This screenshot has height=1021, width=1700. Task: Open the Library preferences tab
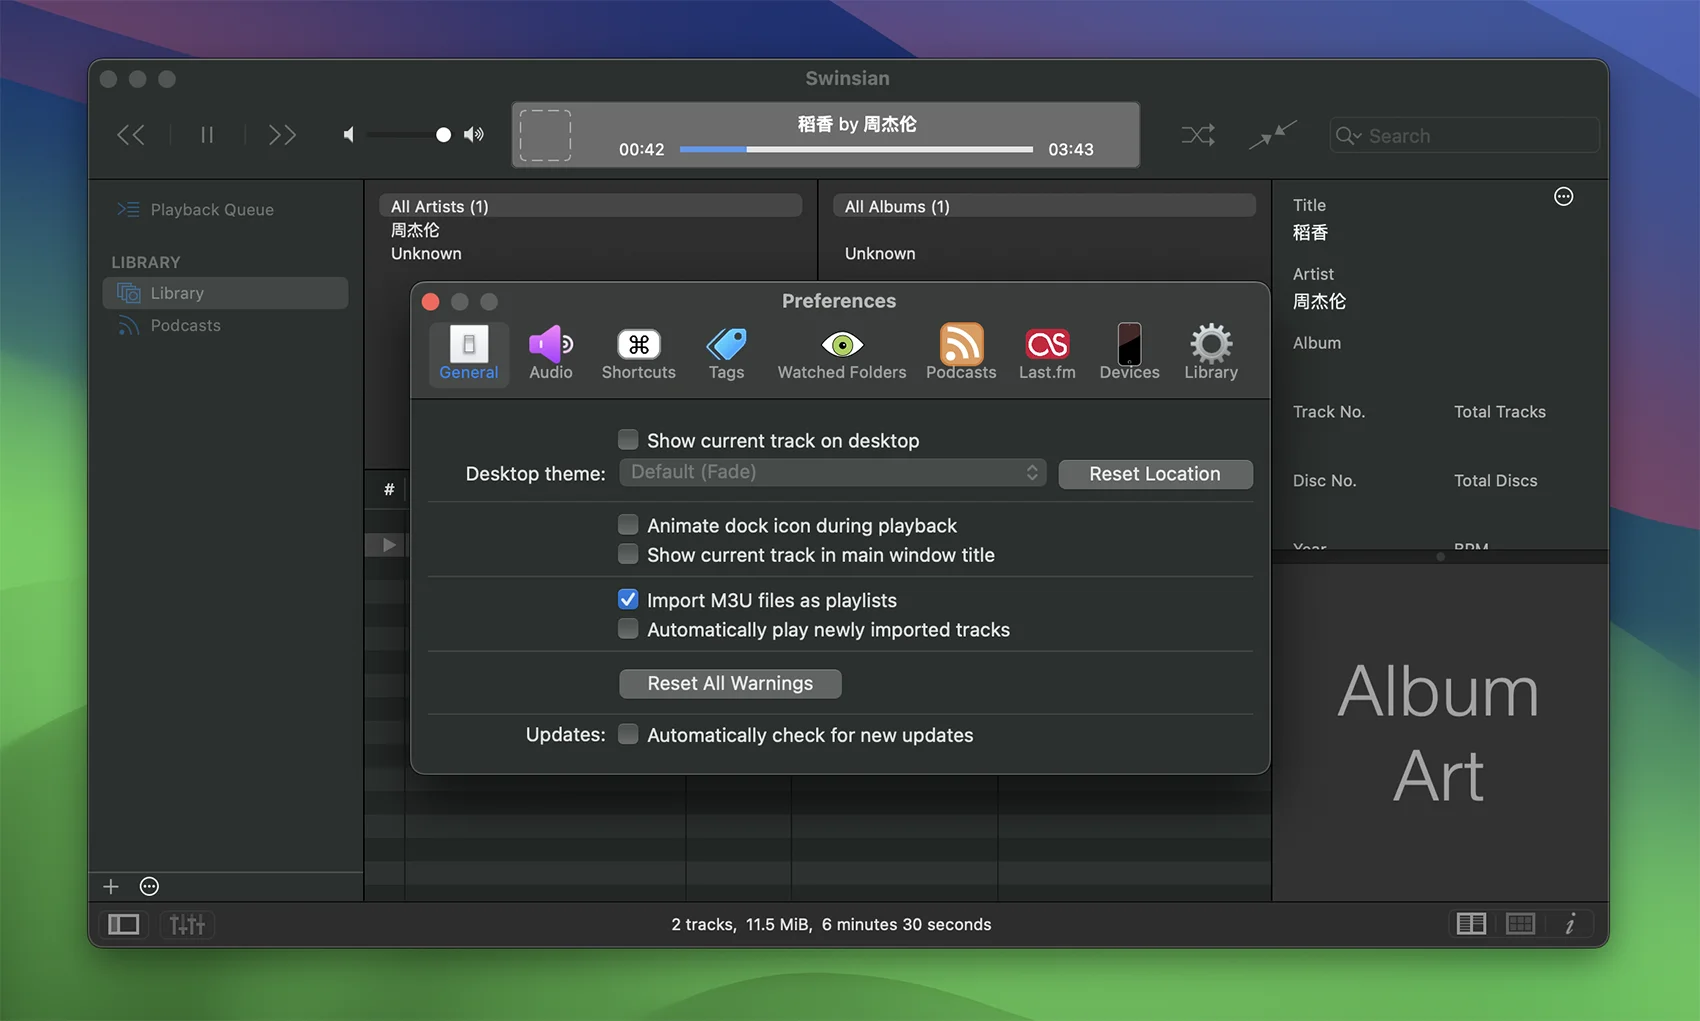(x=1211, y=352)
